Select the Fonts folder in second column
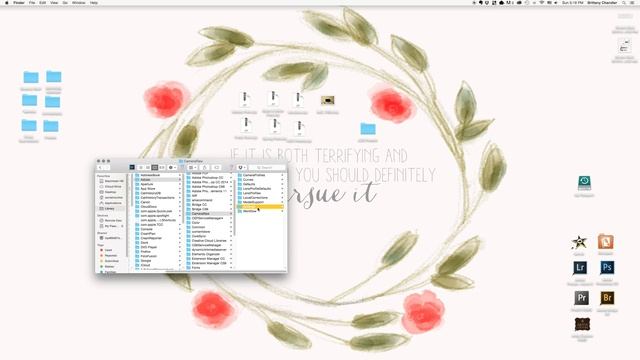This screenshot has height=360, width=640. click(x=209, y=267)
